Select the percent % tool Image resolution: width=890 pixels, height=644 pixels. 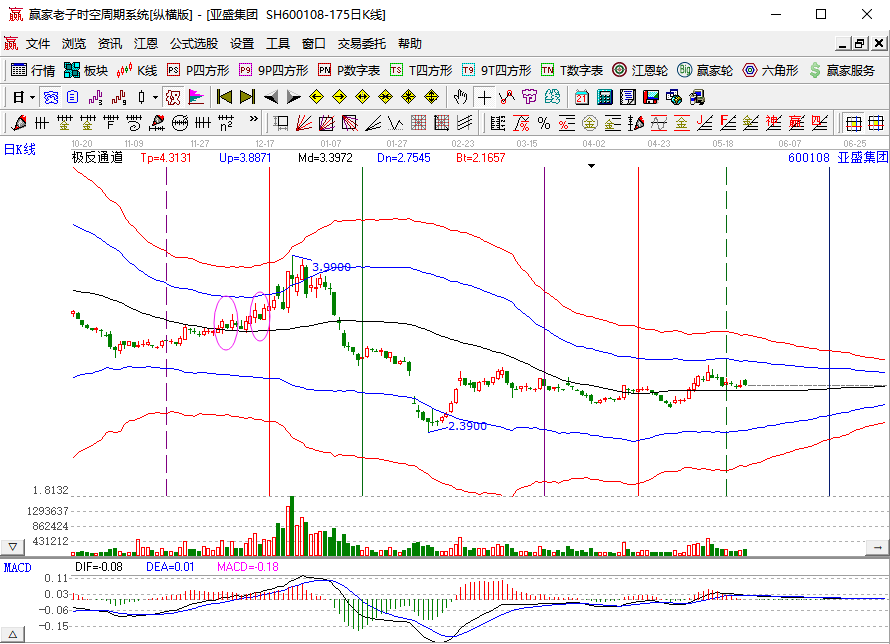[544, 123]
